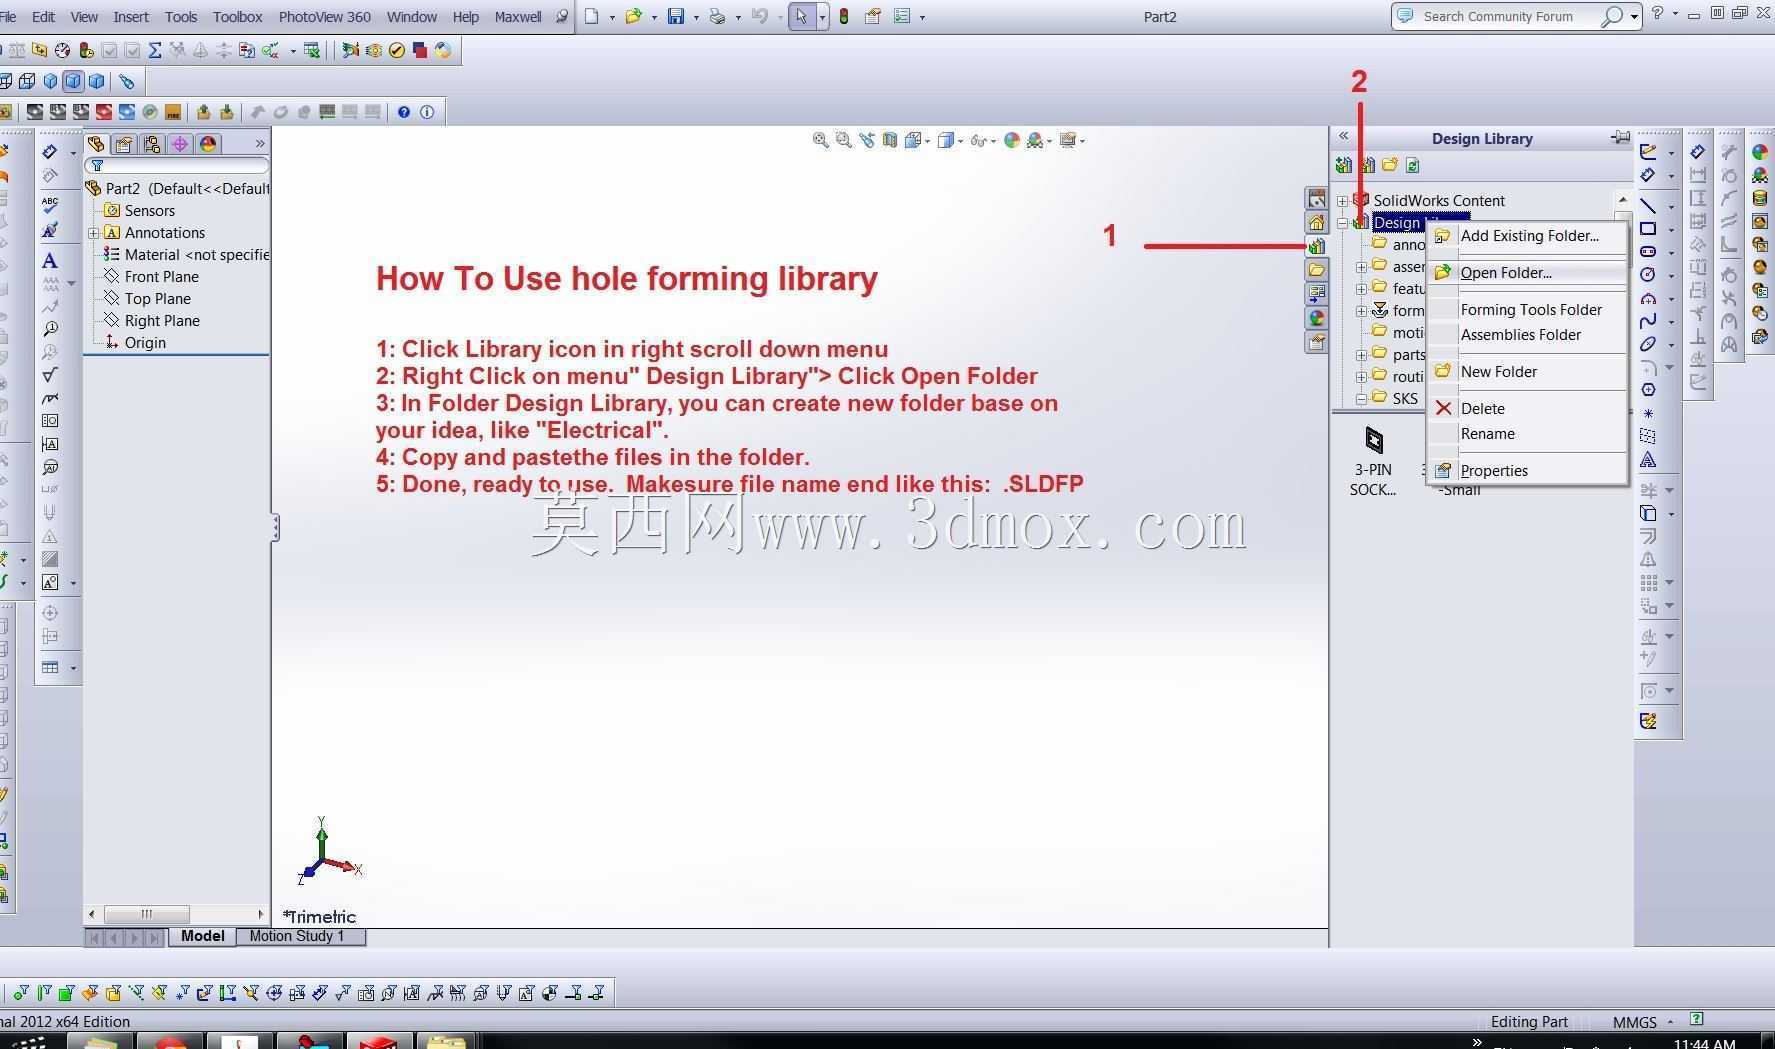Click Delete in the context menu
This screenshot has width=1775, height=1049.
[1527, 408]
